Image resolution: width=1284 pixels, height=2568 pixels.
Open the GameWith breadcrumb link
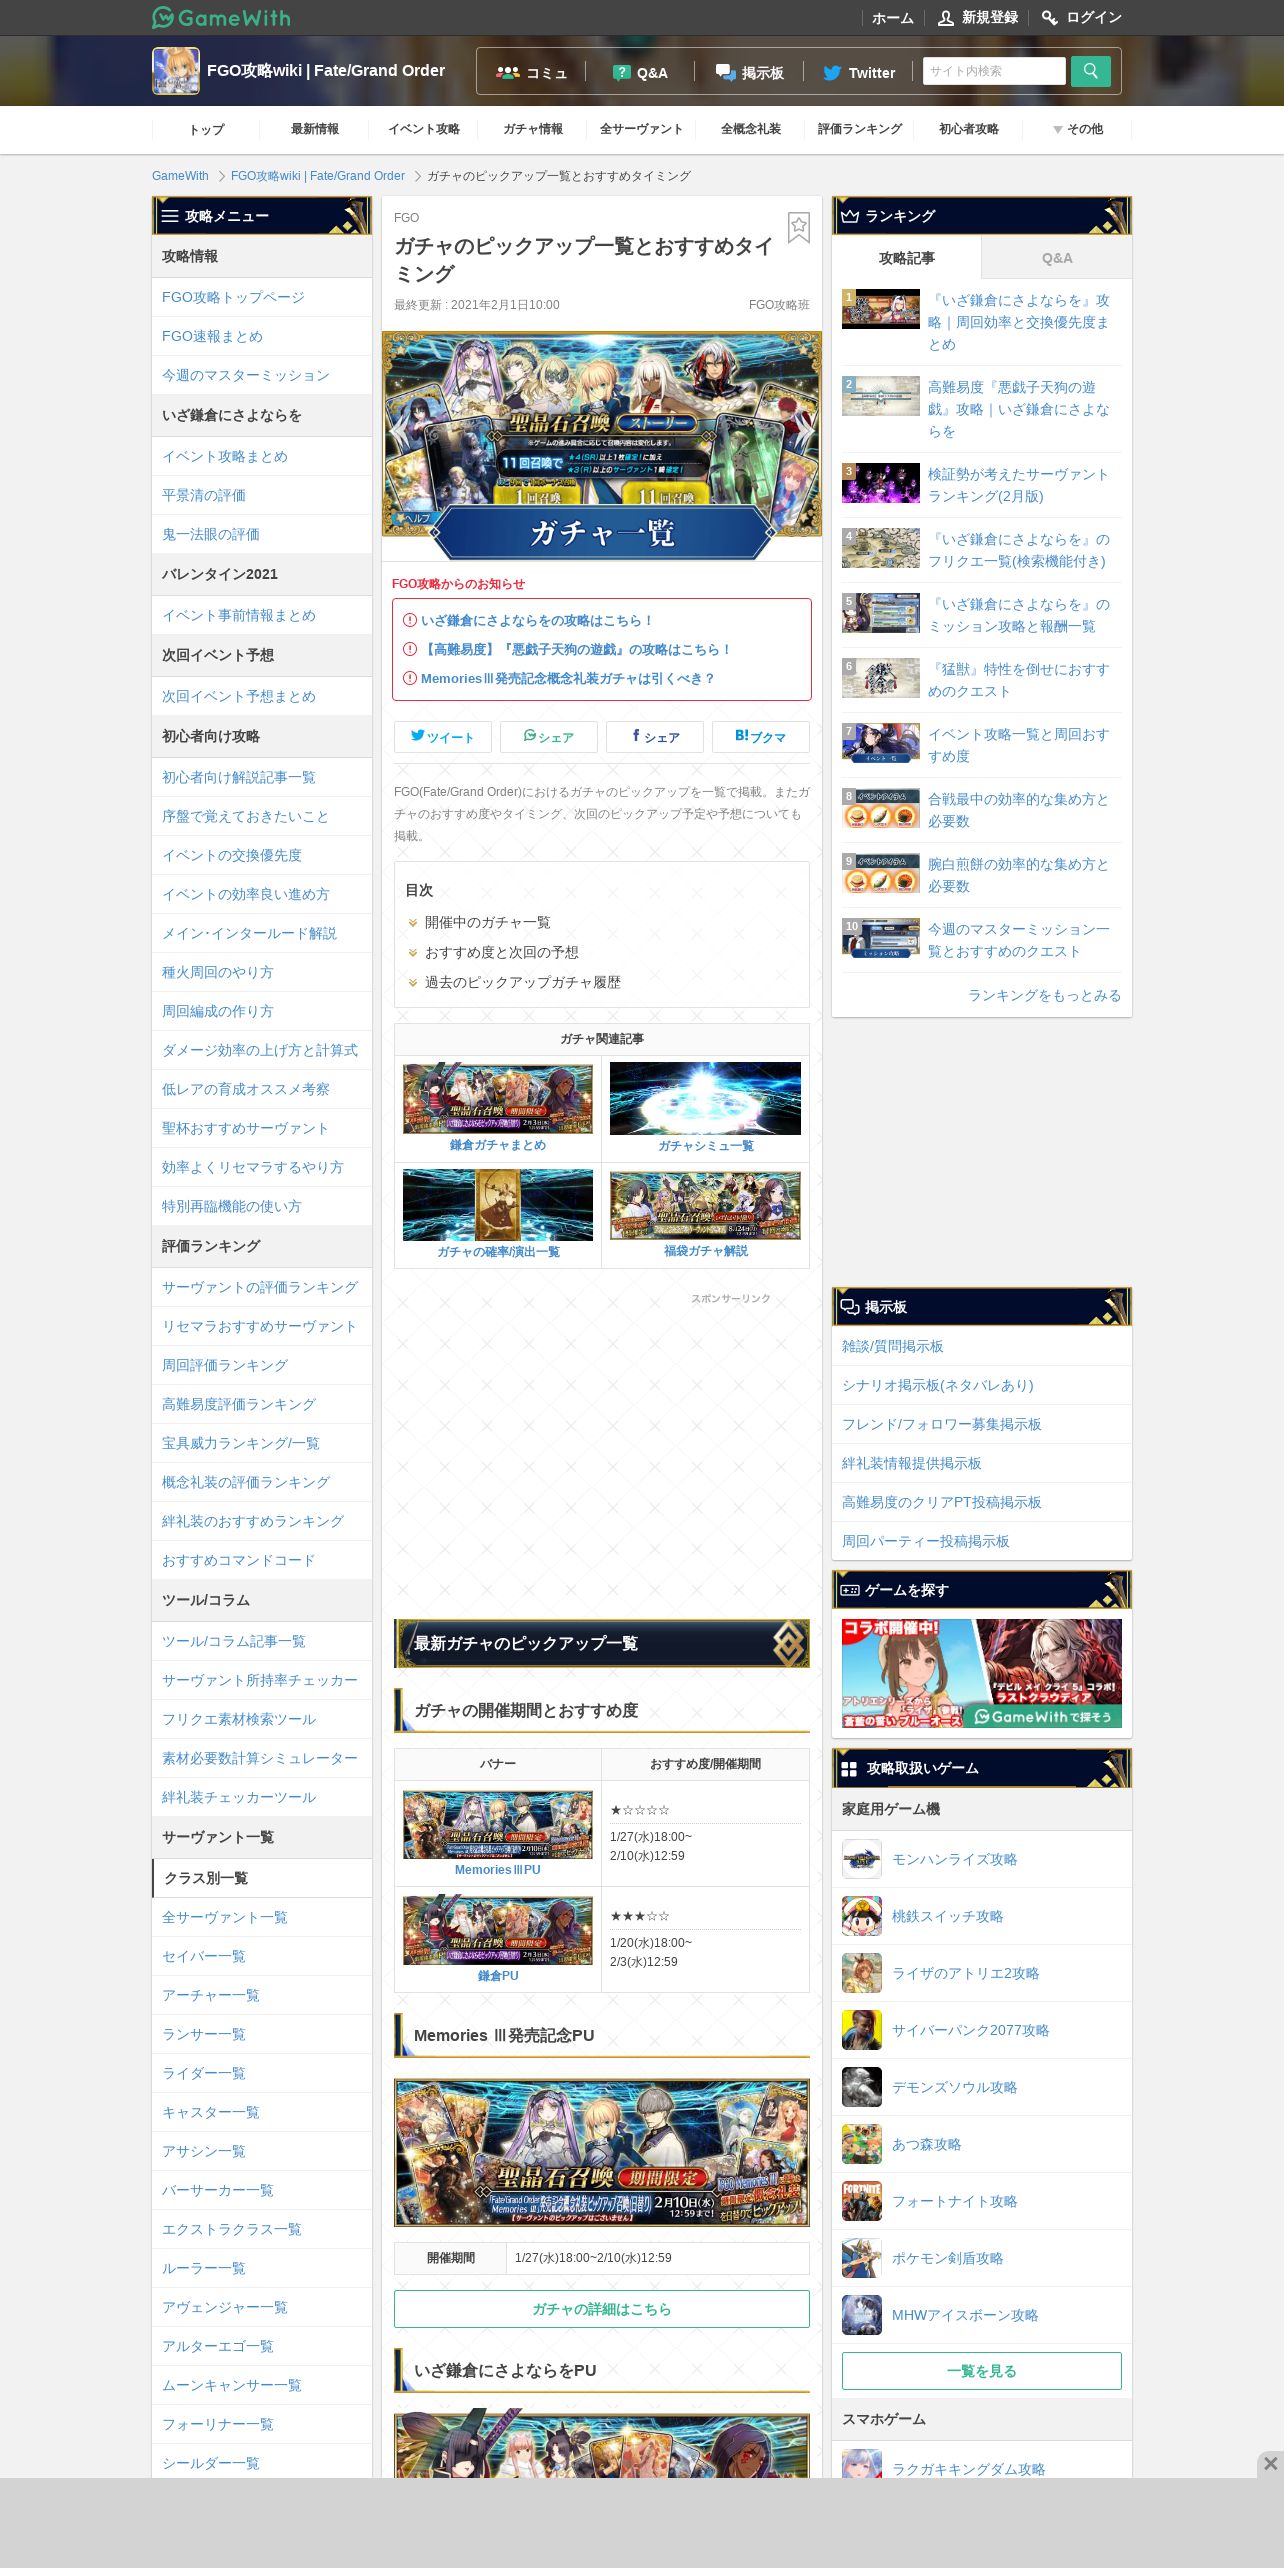click(x=180, y=176)
